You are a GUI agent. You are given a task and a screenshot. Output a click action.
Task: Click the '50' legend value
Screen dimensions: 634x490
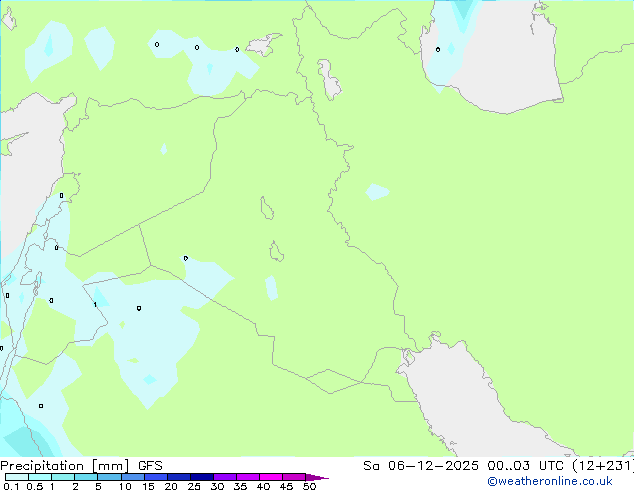tap(309, 486)
